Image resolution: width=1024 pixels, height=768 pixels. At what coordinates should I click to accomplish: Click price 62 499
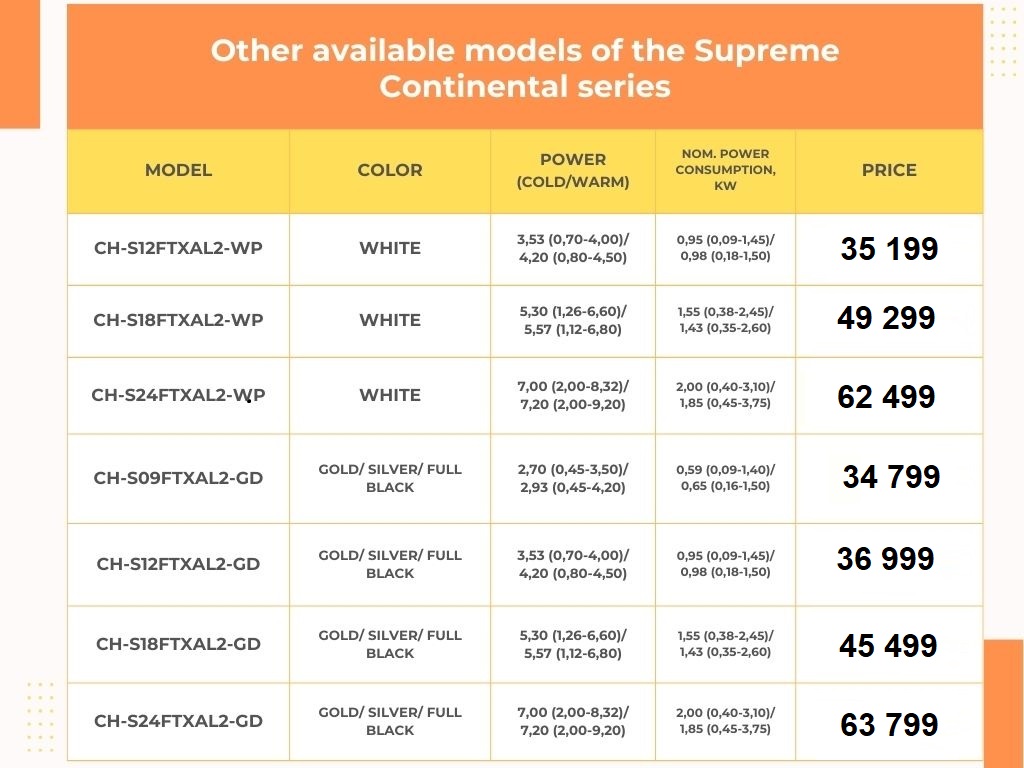coord(886,397)
